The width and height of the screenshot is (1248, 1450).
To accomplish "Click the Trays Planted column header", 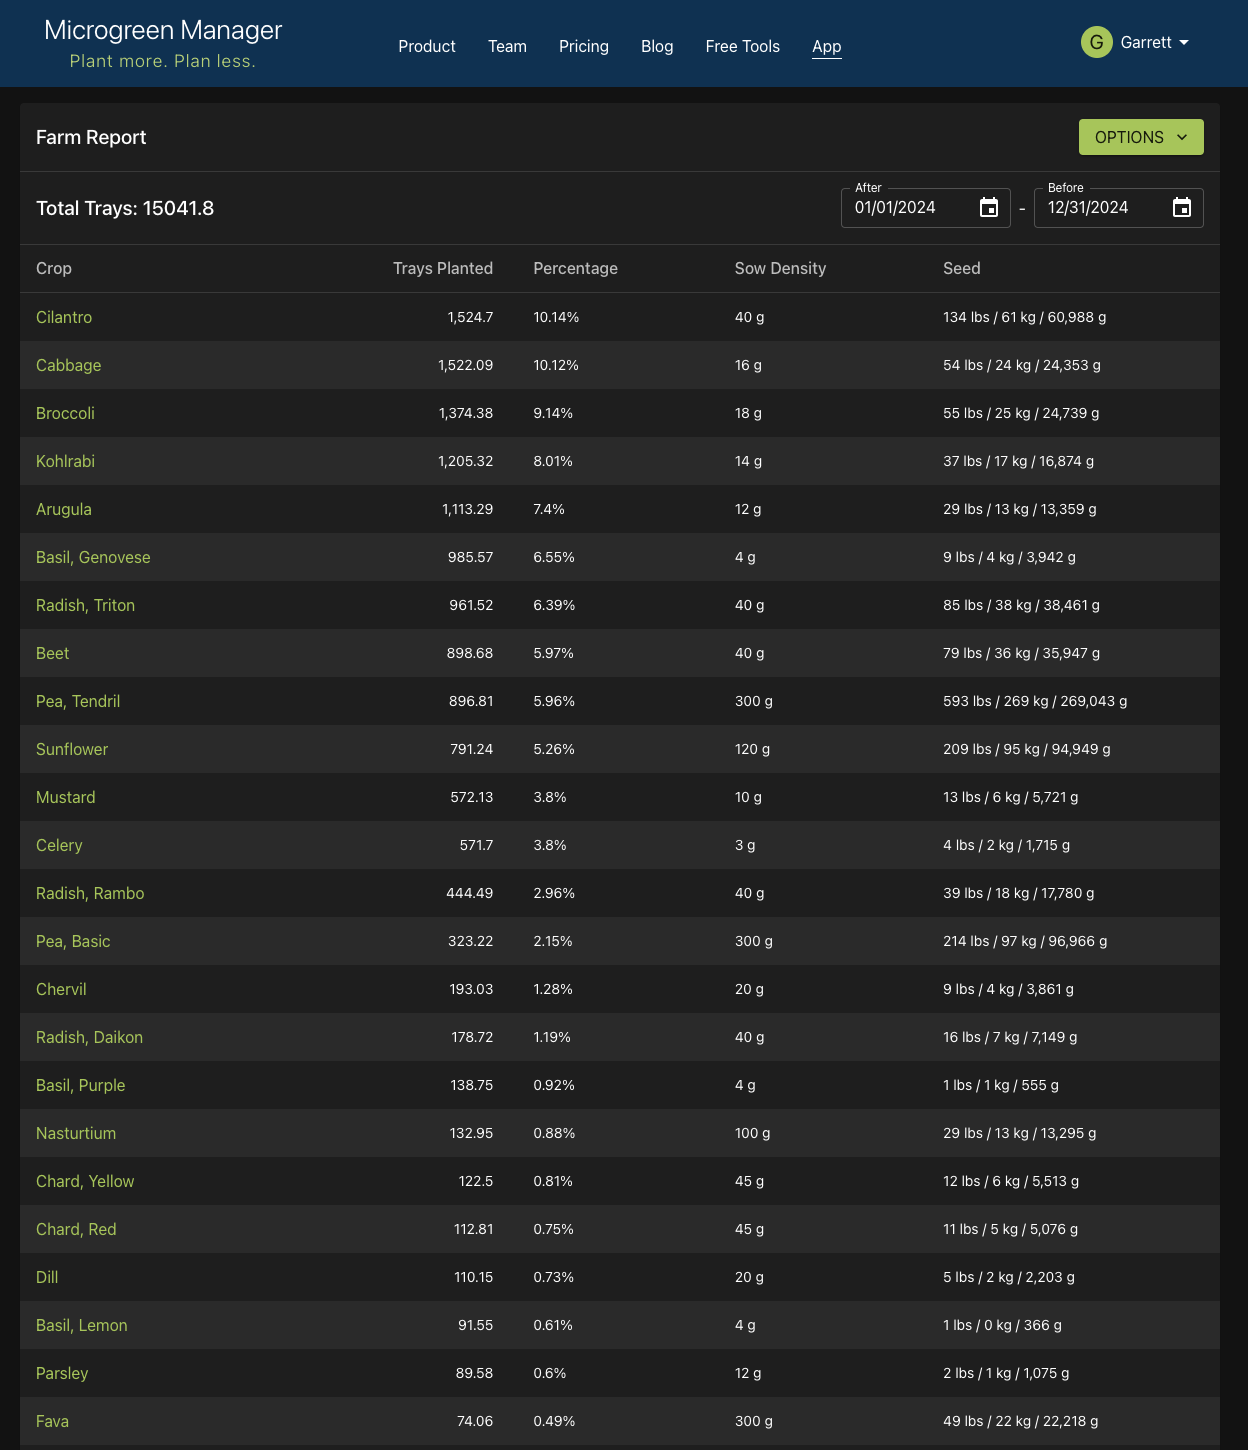I will (442, 268).
